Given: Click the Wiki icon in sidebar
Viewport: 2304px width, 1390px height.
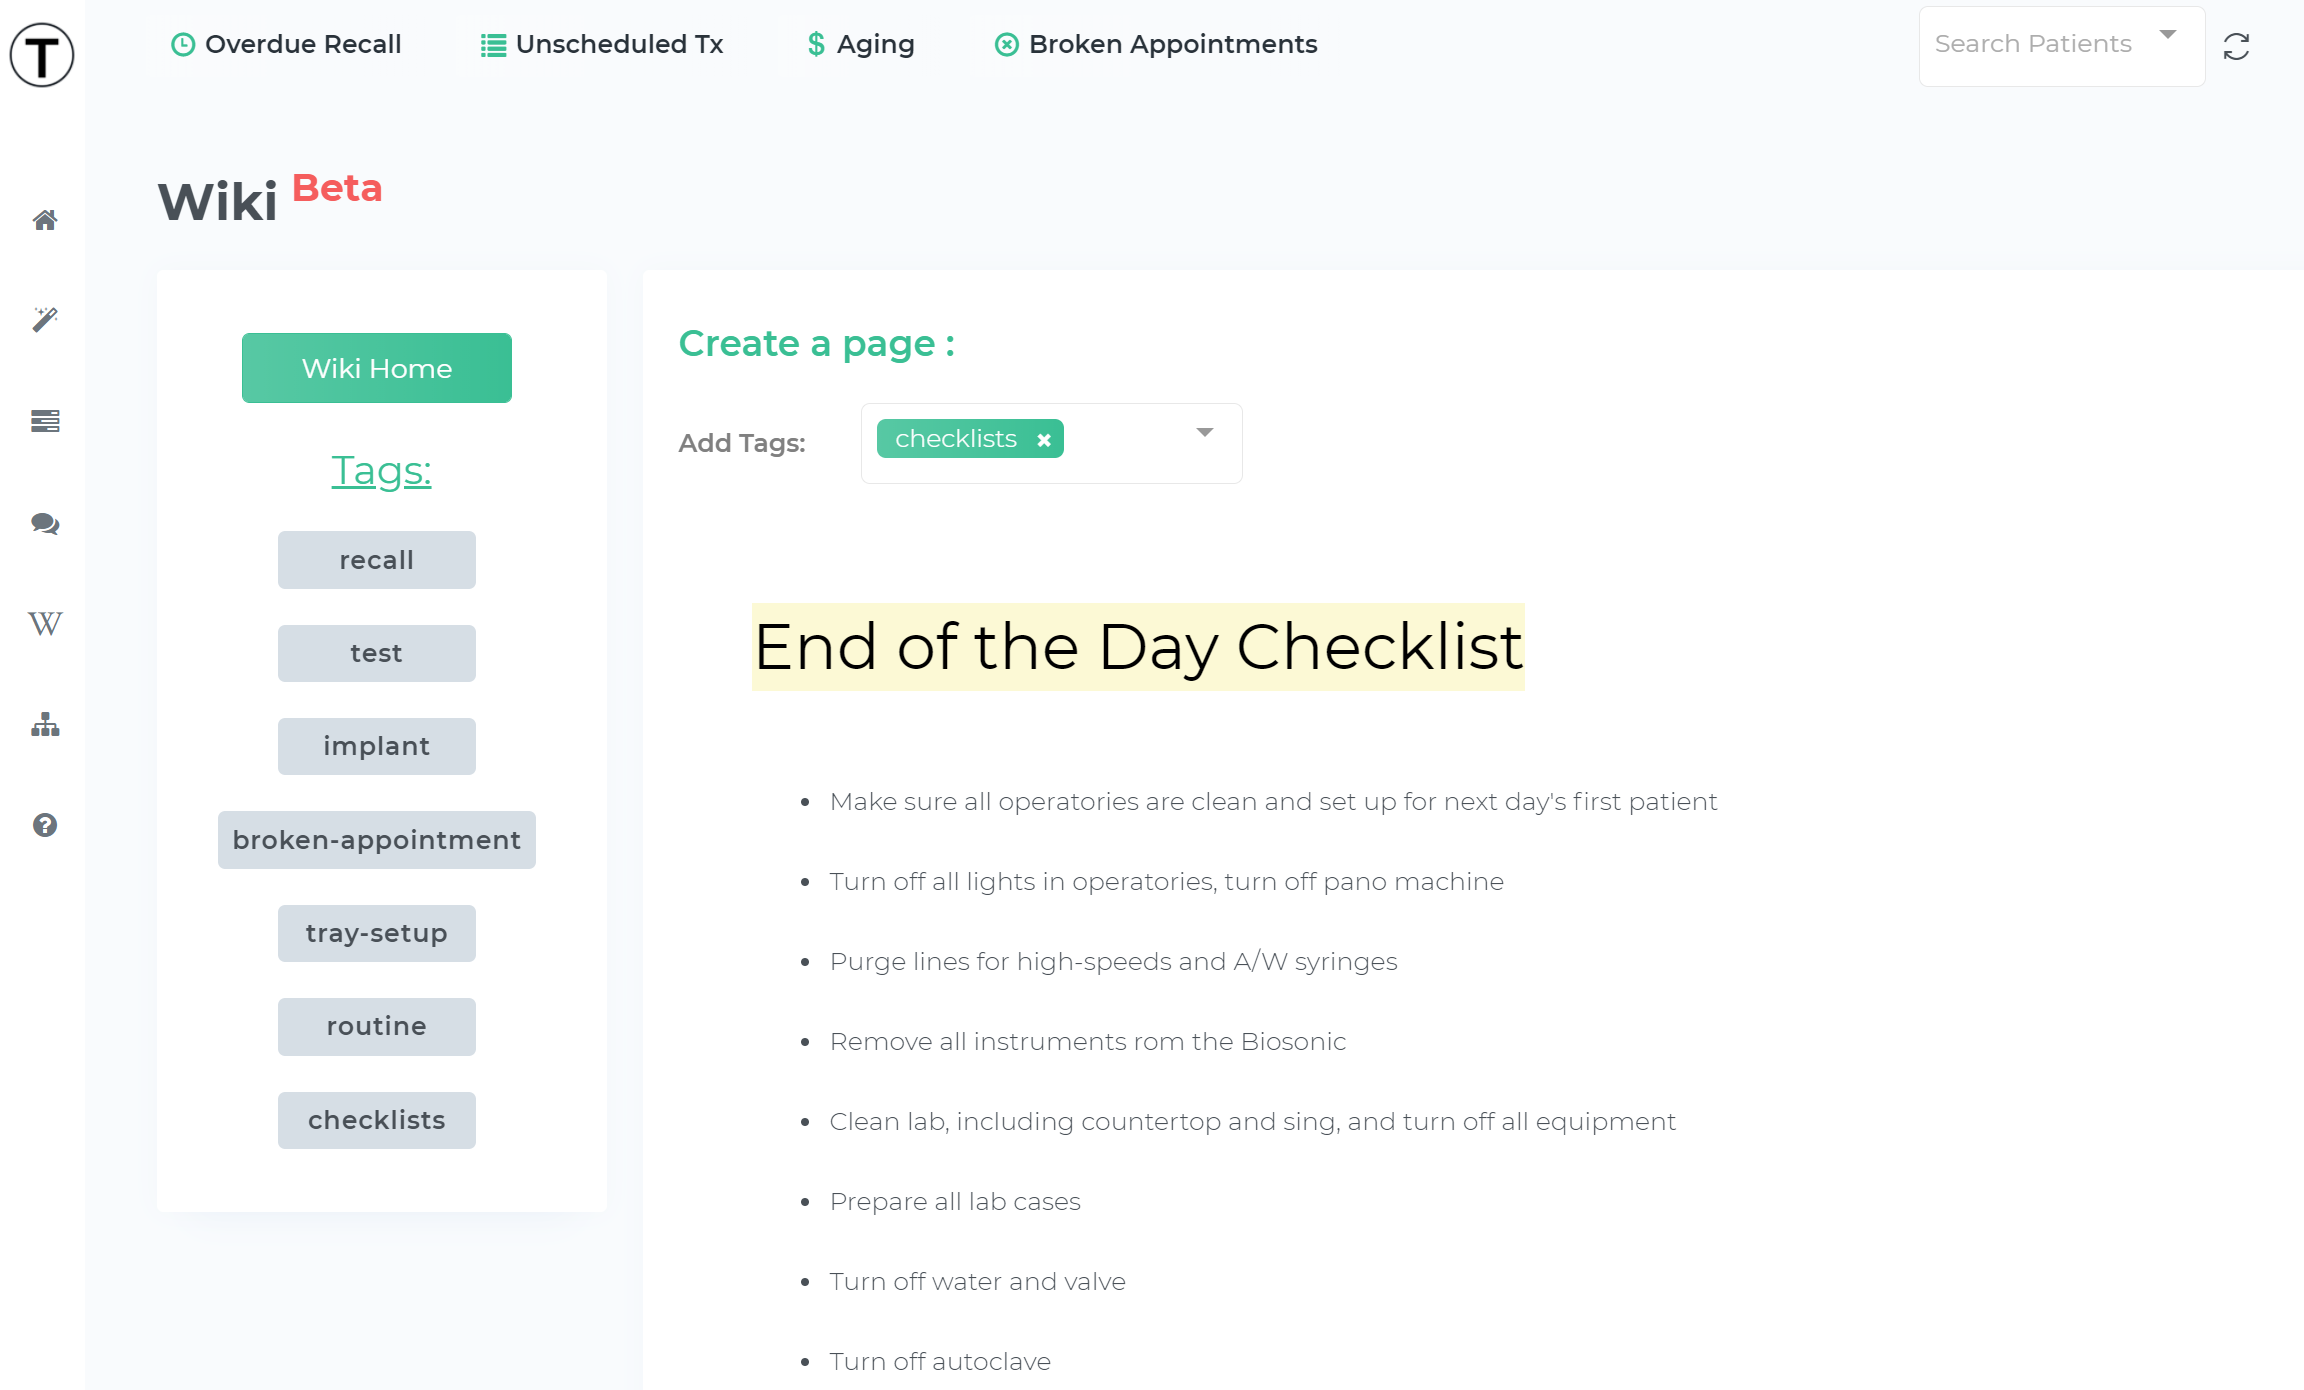Looking at the screenshot, I should click(x=44, y=622).
